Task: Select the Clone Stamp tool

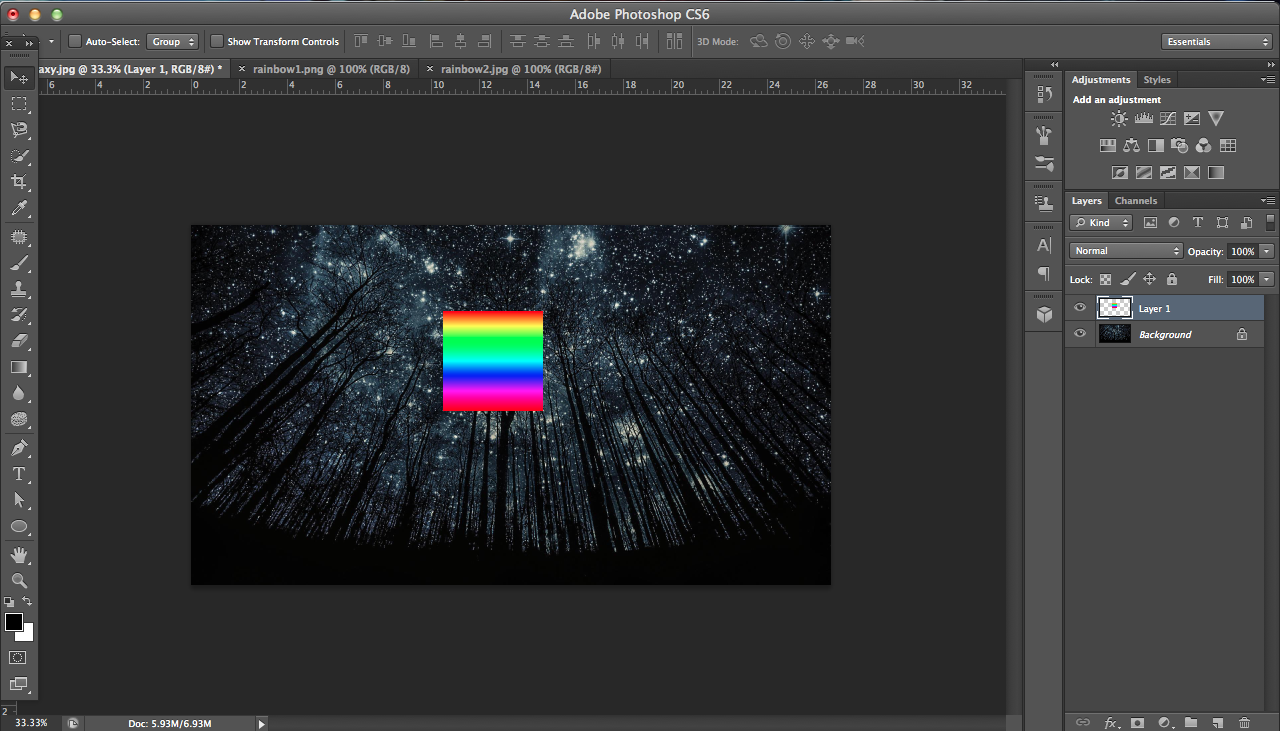Action: 19,290
